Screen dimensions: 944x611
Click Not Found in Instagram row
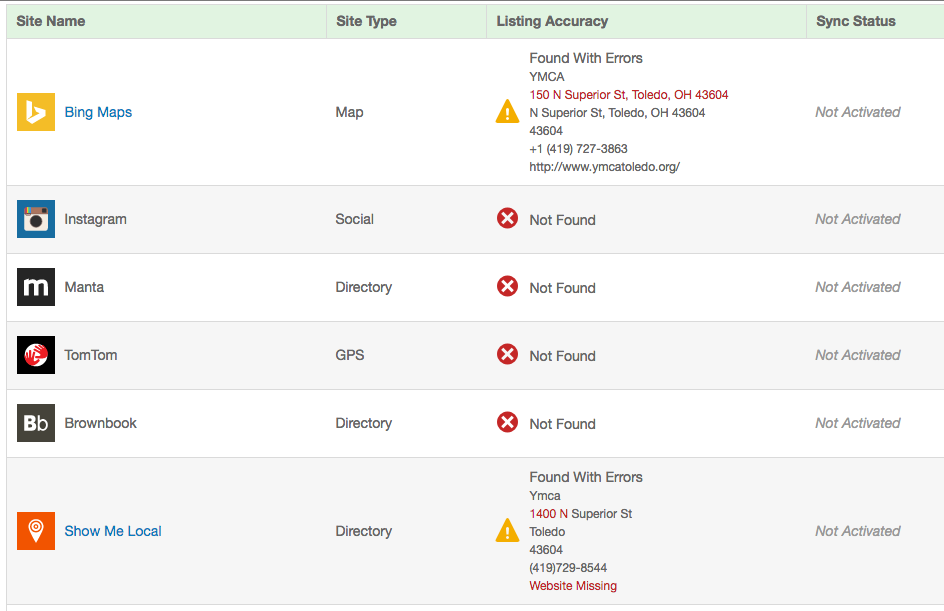[x=562, y=220]
